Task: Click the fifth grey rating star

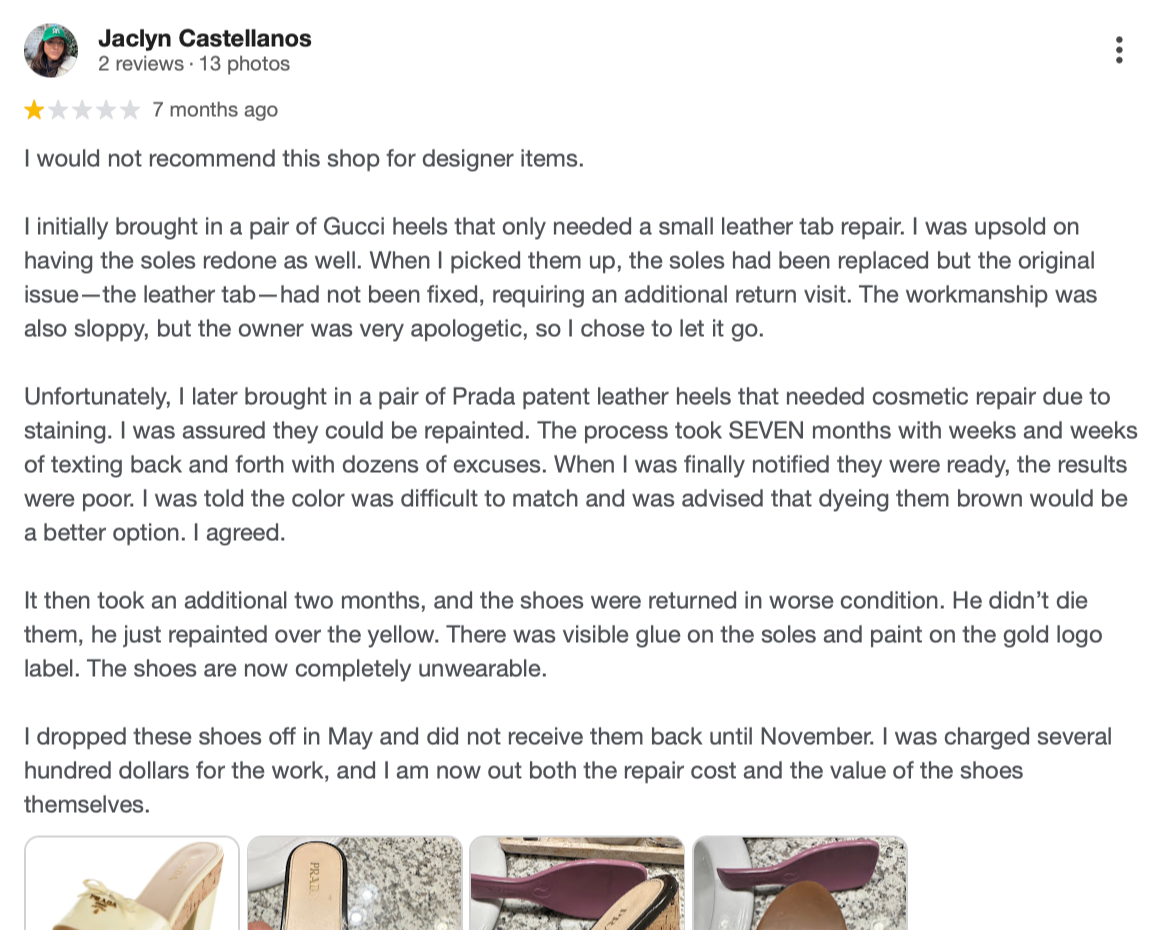Action: pos(130,110)
